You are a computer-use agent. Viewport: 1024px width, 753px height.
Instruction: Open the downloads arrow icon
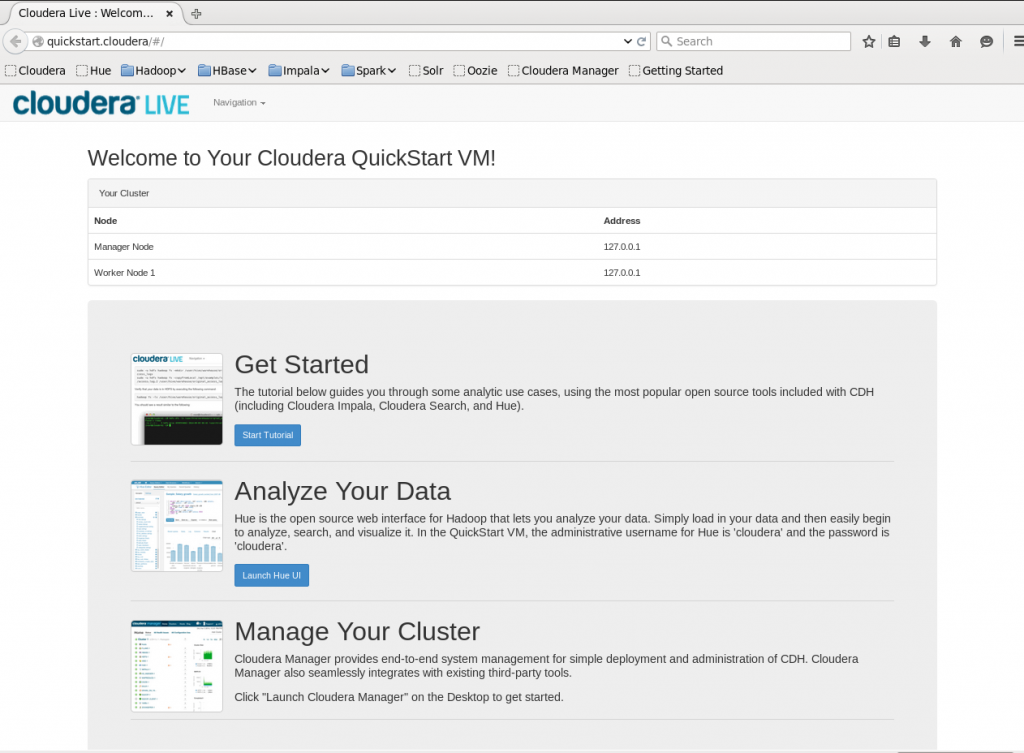click(x=925, y=41)
